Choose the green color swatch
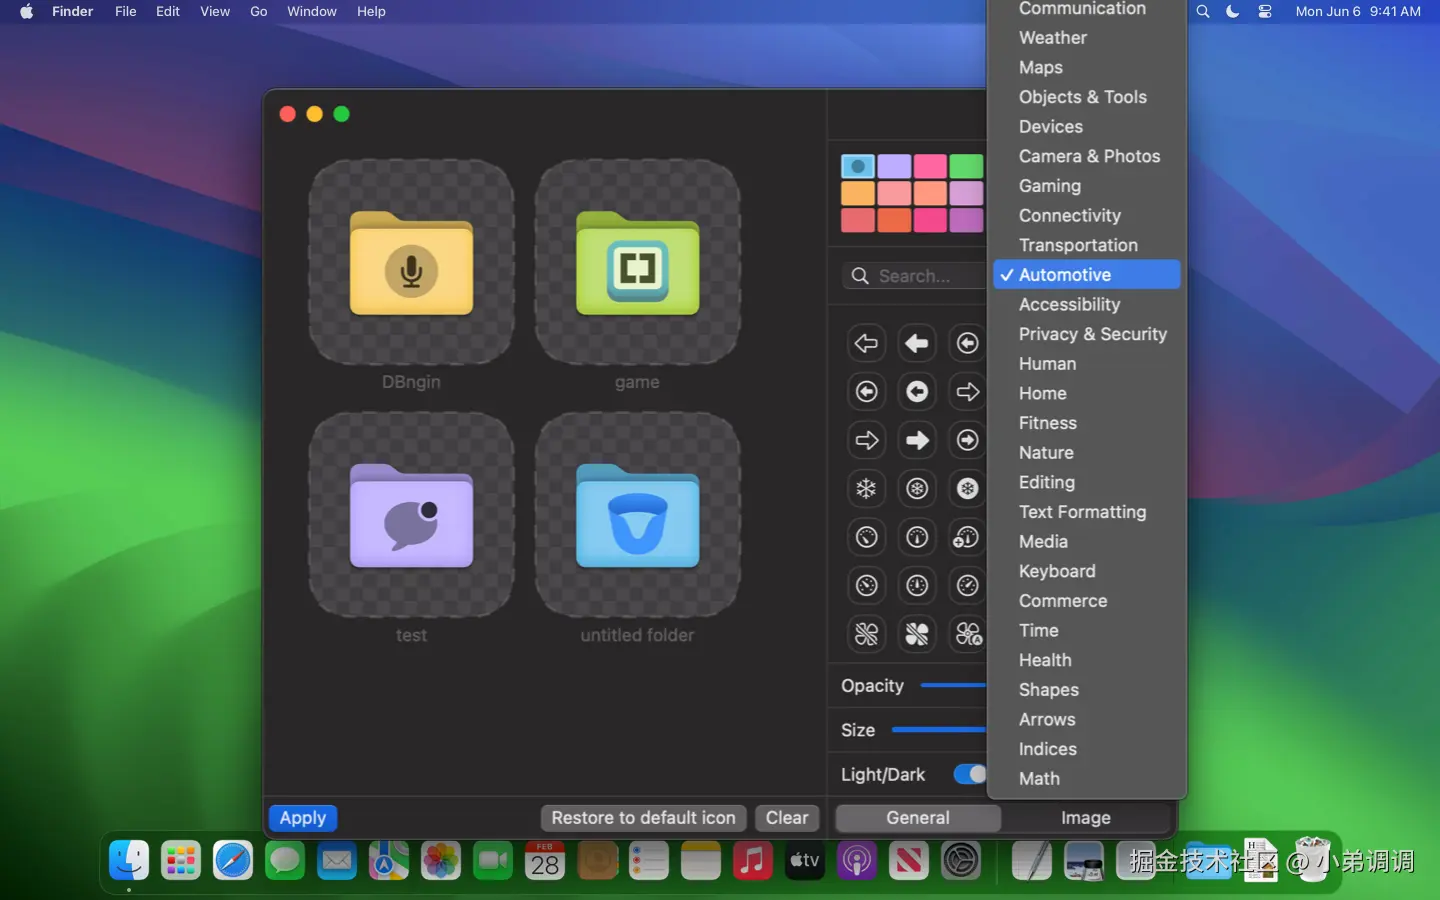The image size is (1440, 900). pyautogui.click(x=966, y=166)
